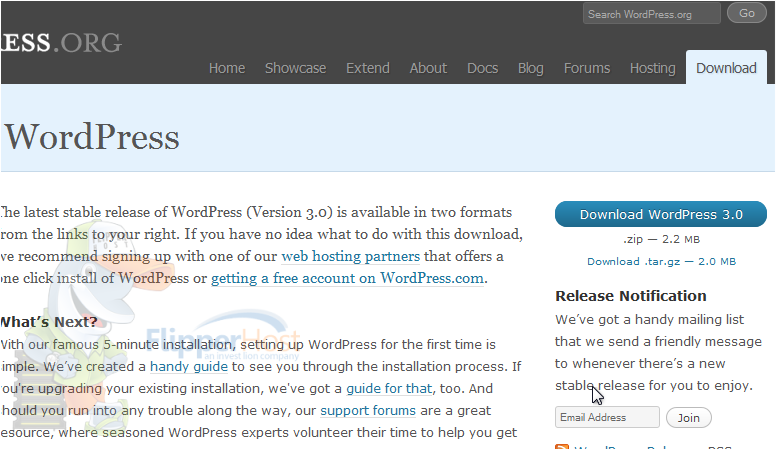Viewport: 776px width, 450px height.
Task: Navigate to the Blog page
Action: tap(531, 68)
